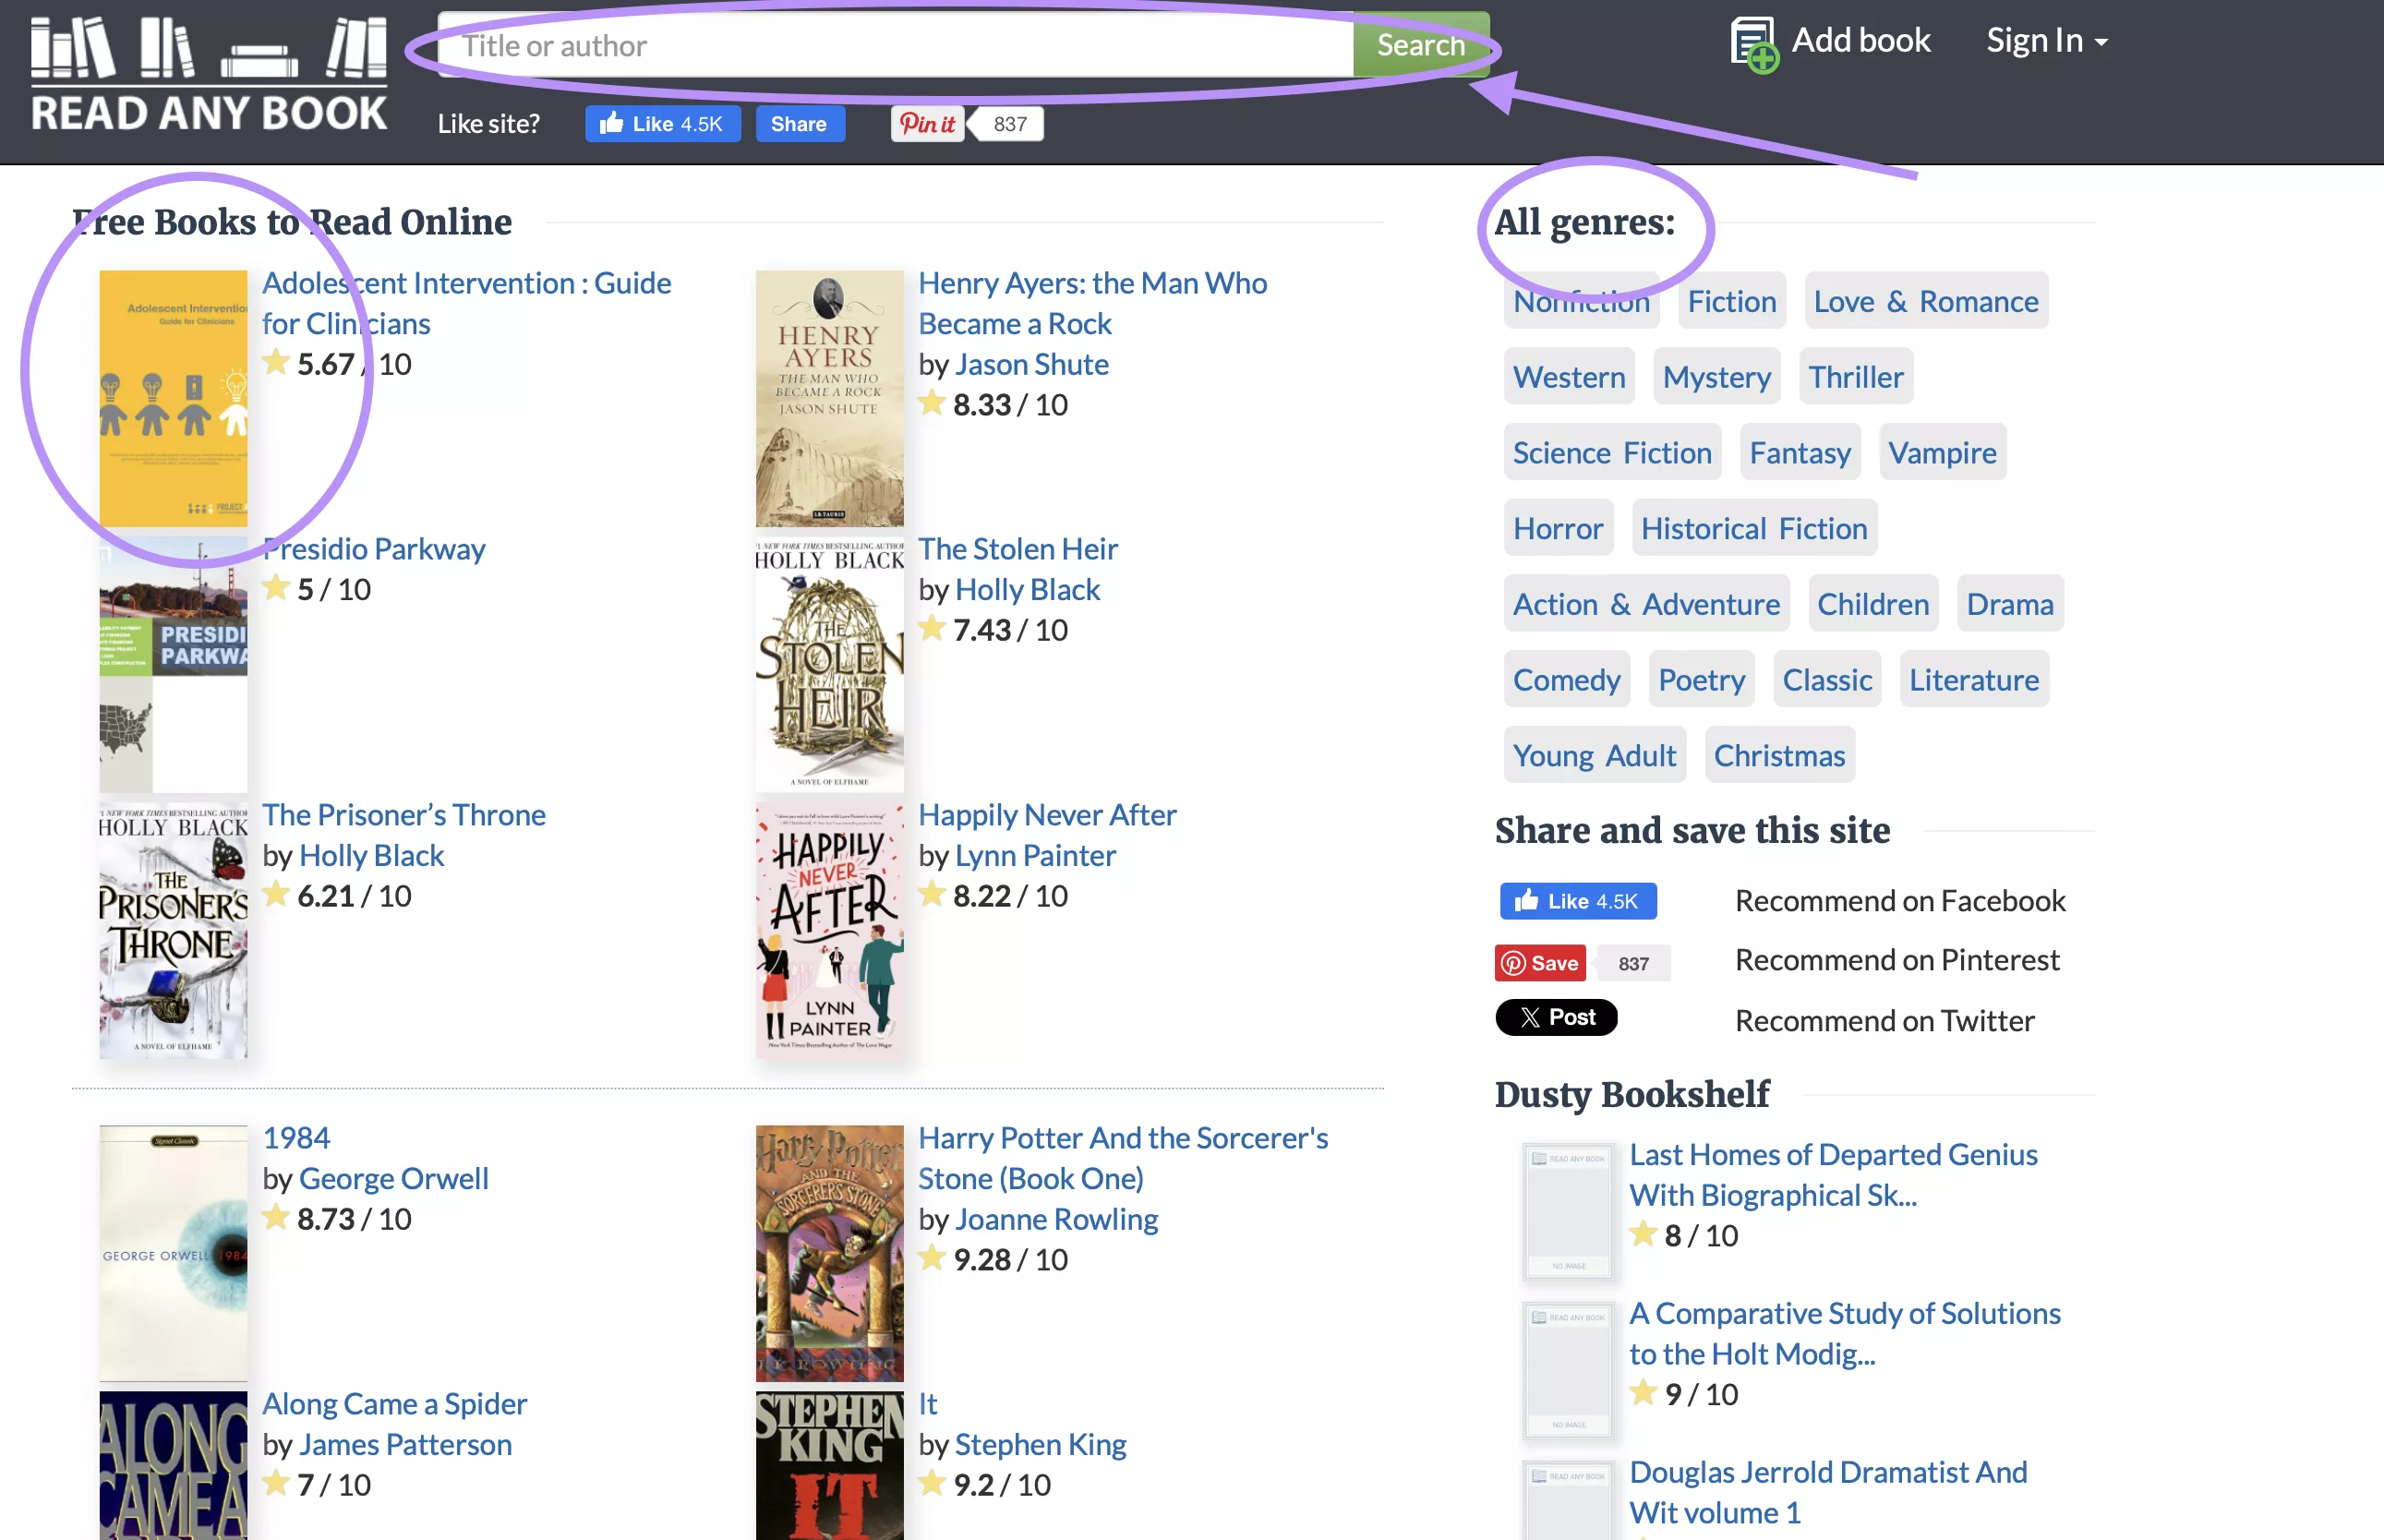Expand the Fiction genre category
This screenshot has height=1540, width=2384.
[1731, 300]
